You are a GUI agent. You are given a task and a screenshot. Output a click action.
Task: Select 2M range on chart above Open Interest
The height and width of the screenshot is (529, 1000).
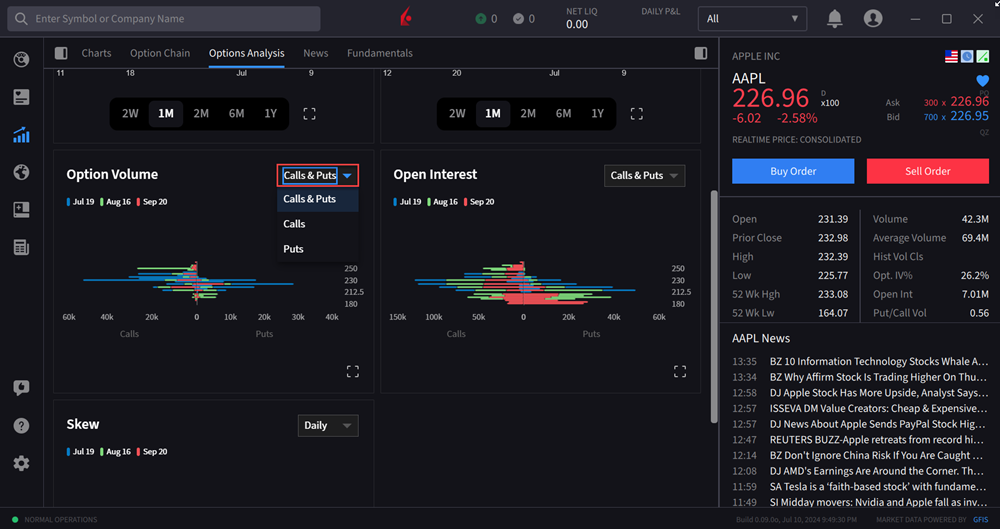click(x=528, y=114)
